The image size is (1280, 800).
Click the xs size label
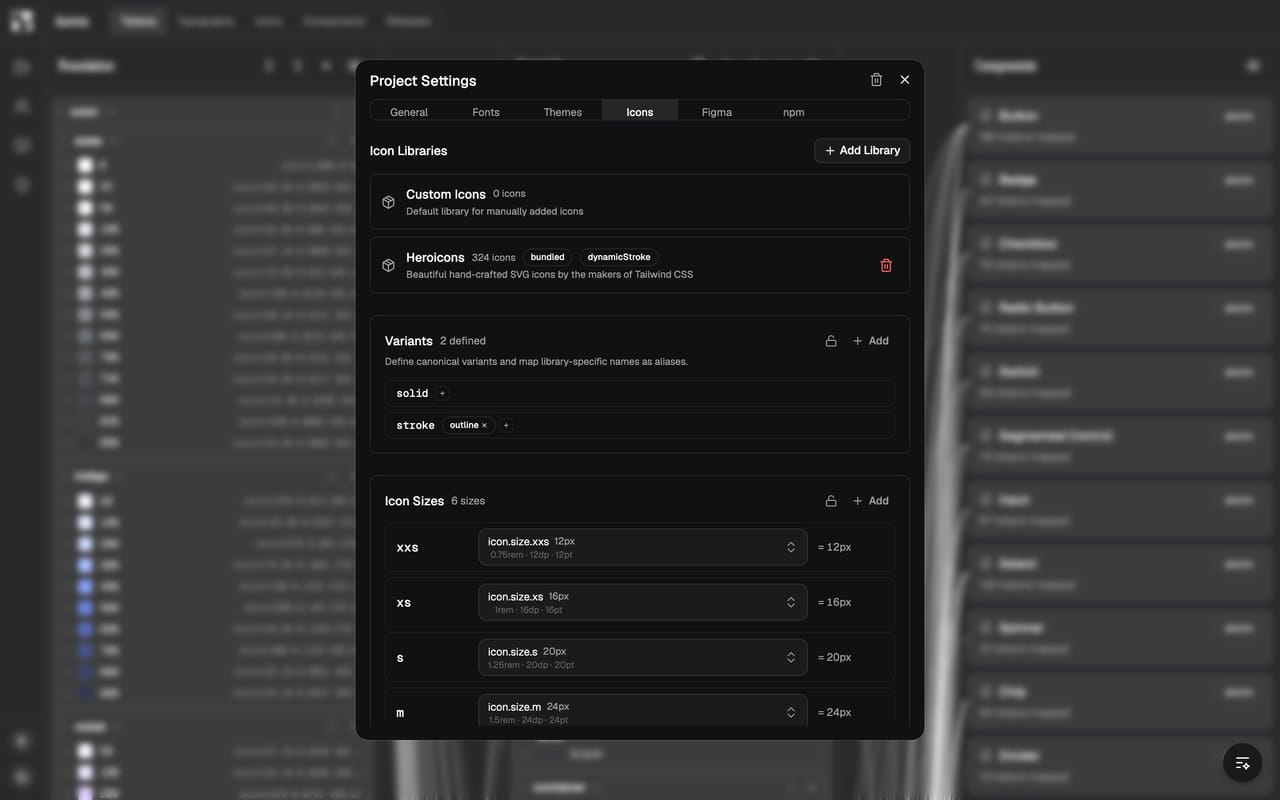[404, 603]
